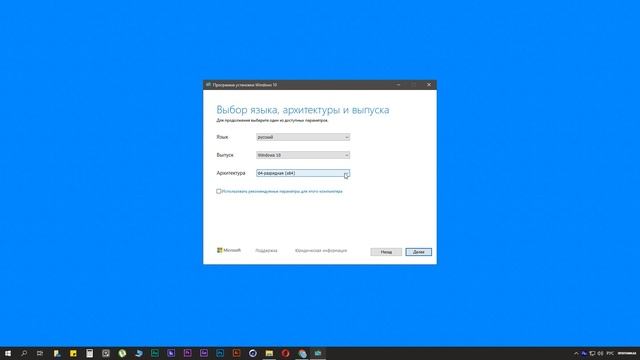Click the Microsoft logo in dialog
640x360 pixels.
229,250
